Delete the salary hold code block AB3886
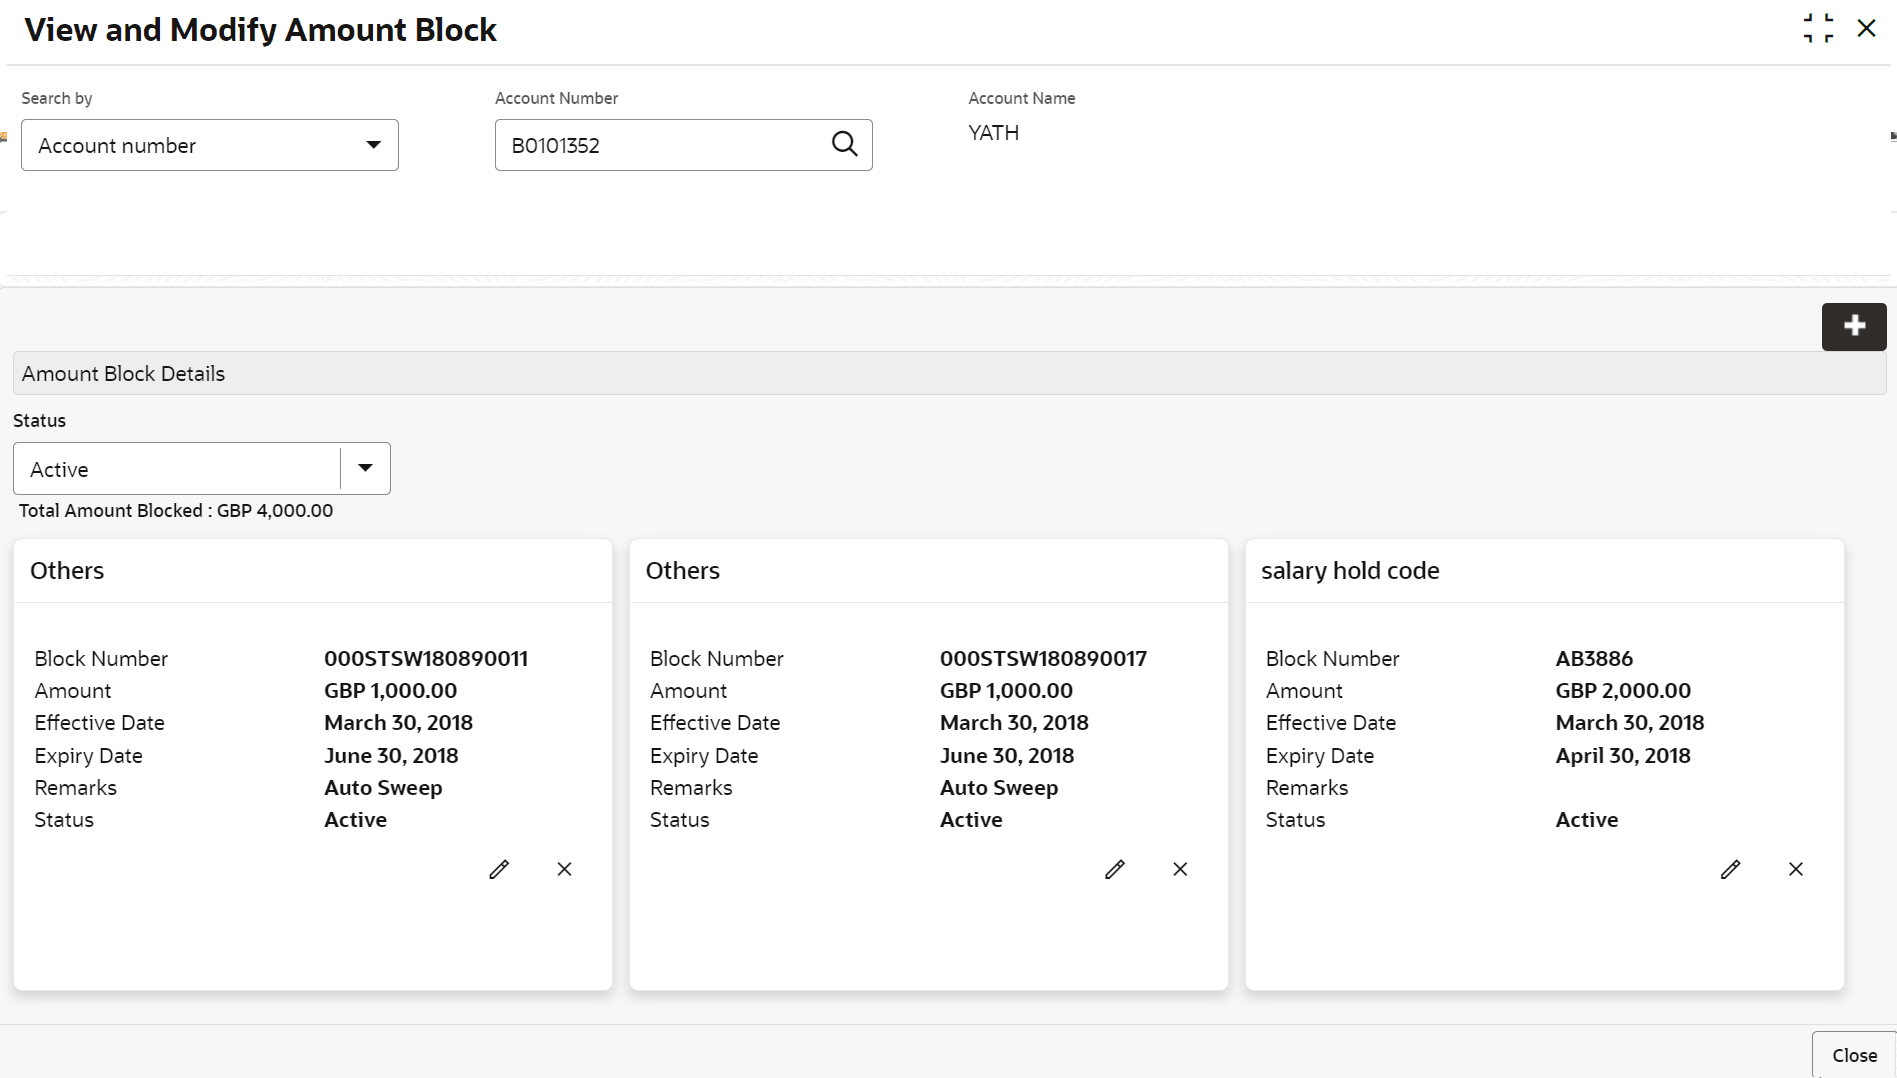Screen dimensions: 1897x1078 coord(1795,869)
